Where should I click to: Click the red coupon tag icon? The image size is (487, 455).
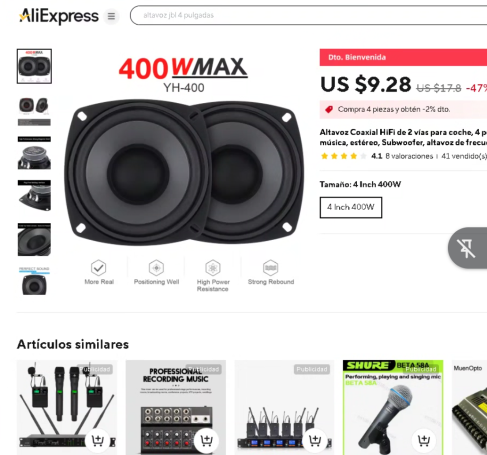coord(329,109)
